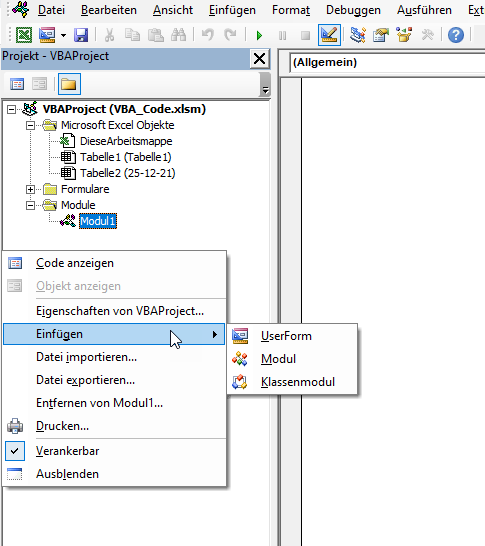Viewport: 485px width, 546px height.
Task: Toggle the Design Mode toolbar icon
Action: click(x=329, y=35)
